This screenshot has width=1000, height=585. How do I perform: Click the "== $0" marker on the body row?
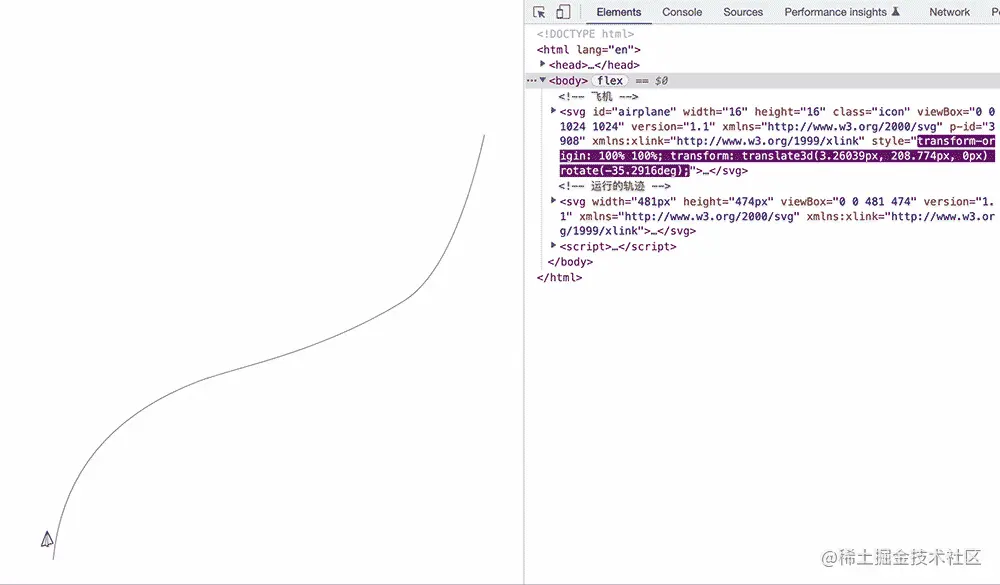tap(651, 81)
